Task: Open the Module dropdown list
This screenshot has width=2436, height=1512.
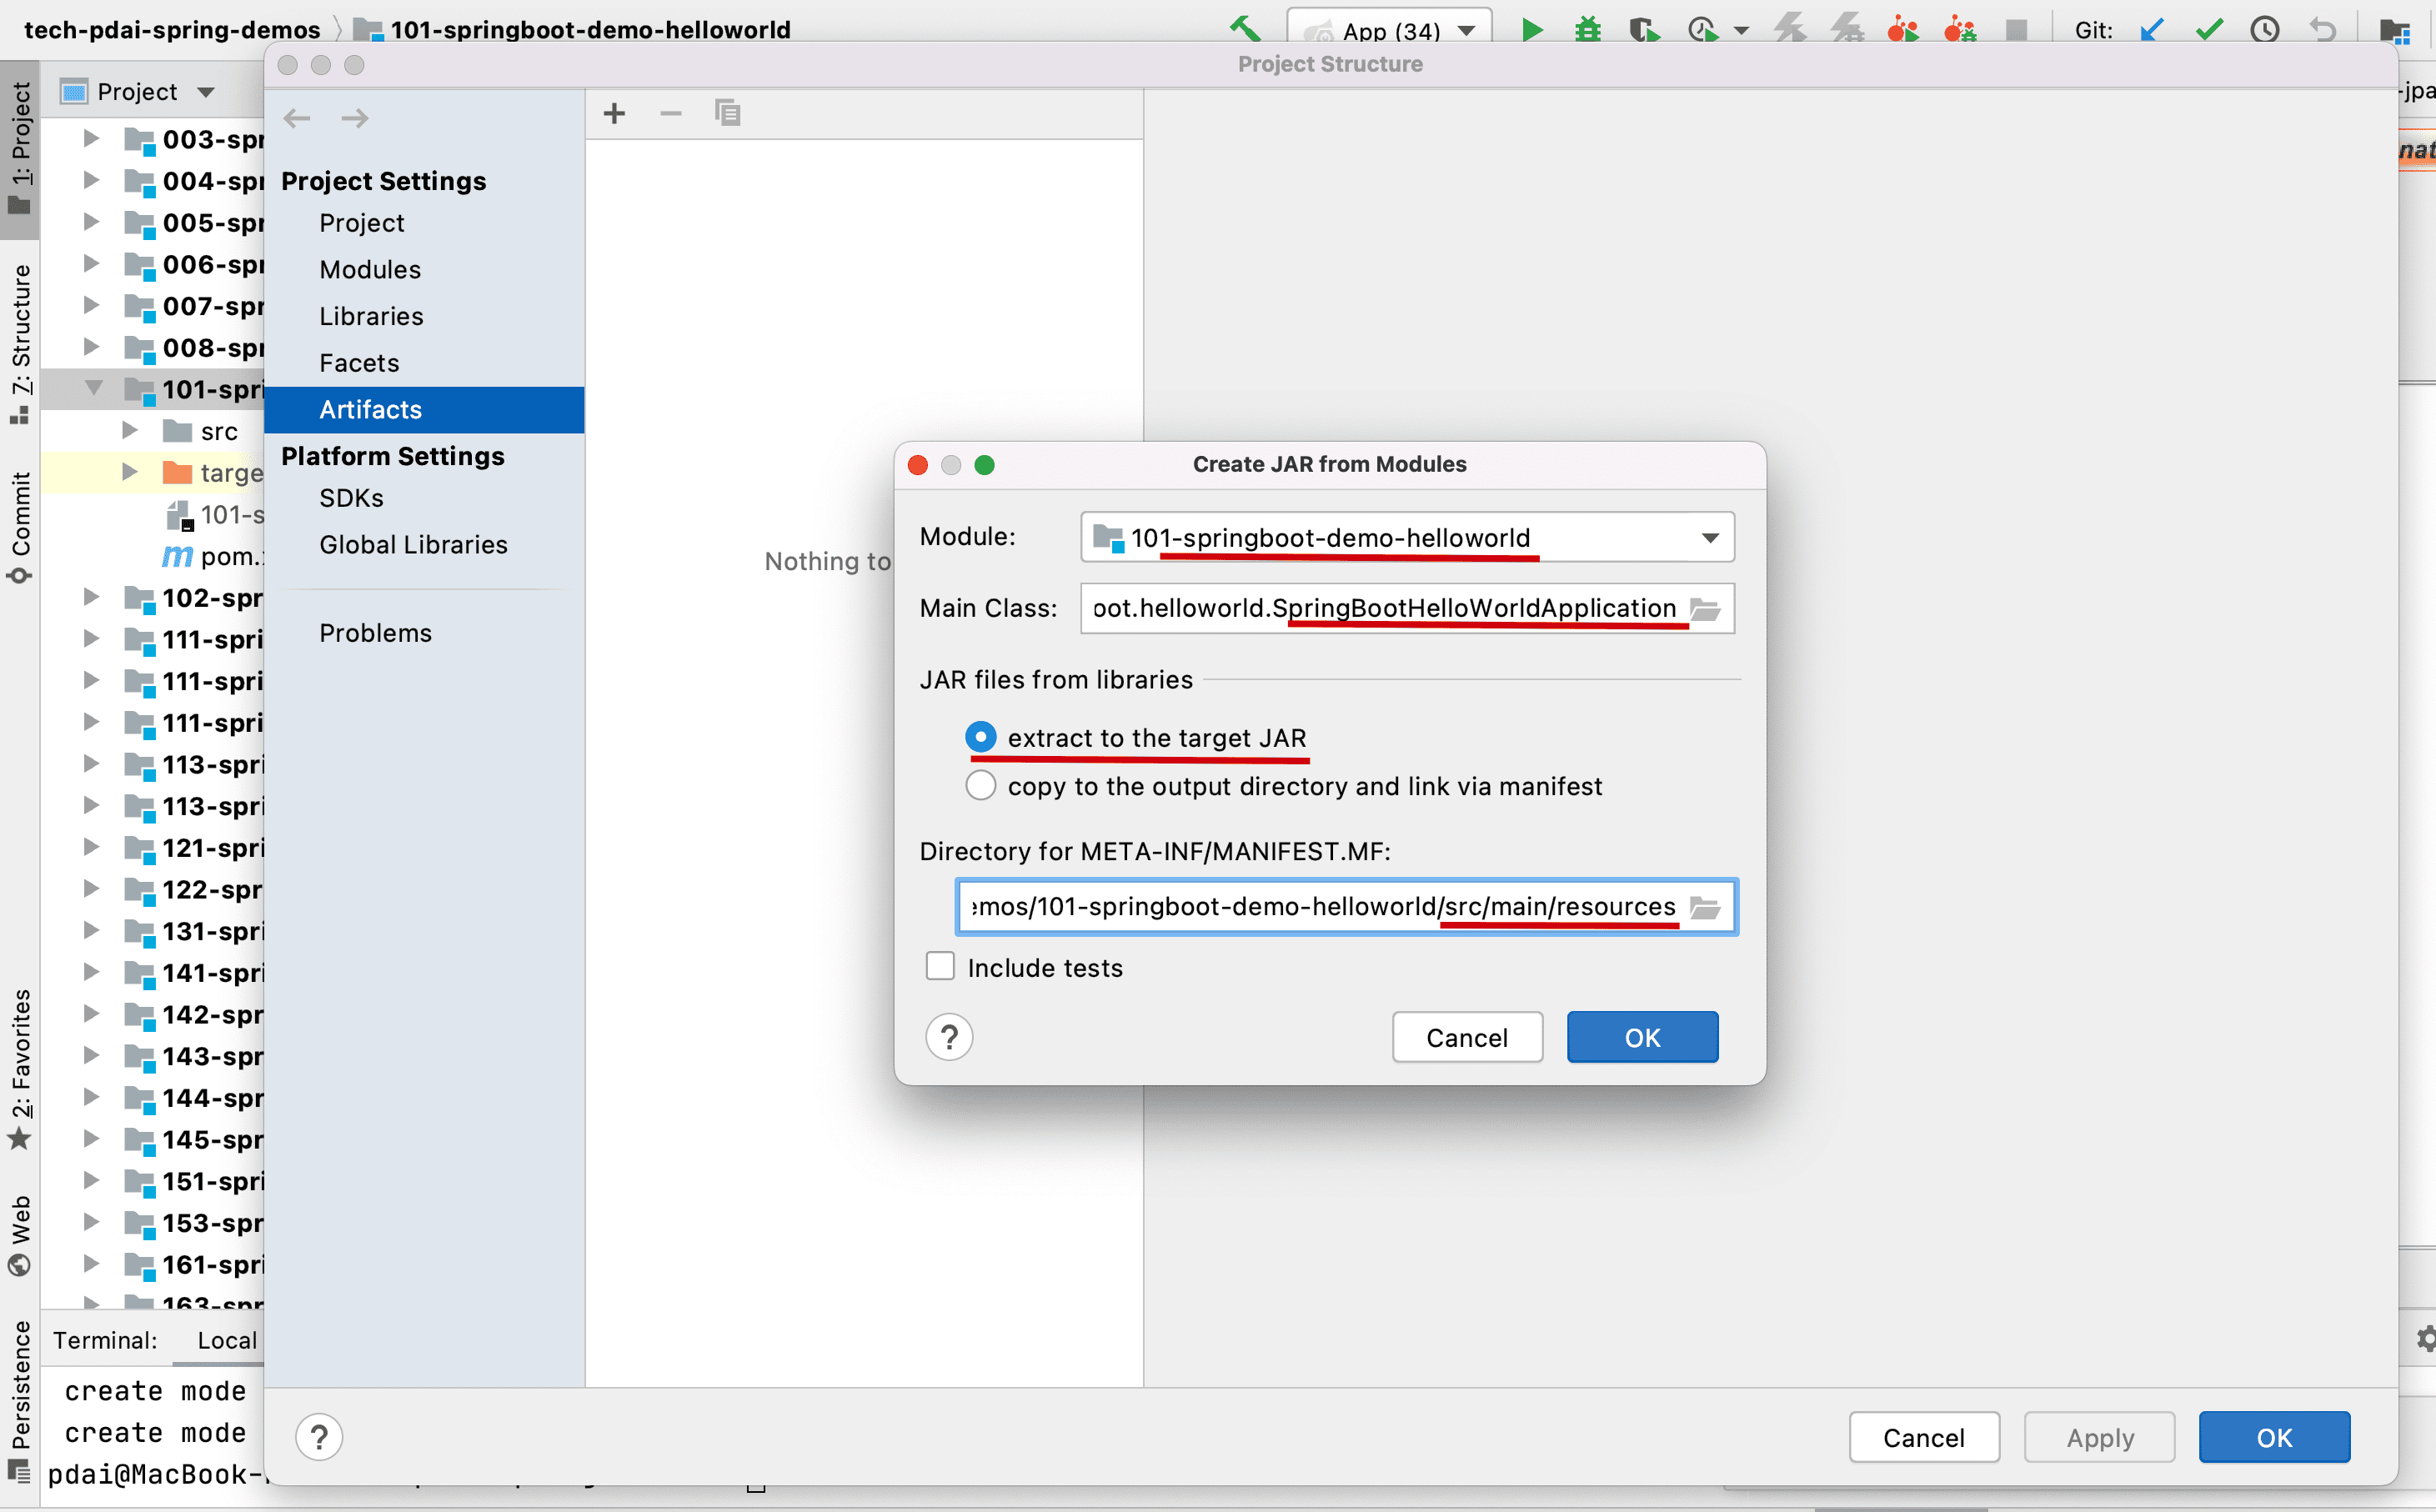Action: (x=1710, y=538)
